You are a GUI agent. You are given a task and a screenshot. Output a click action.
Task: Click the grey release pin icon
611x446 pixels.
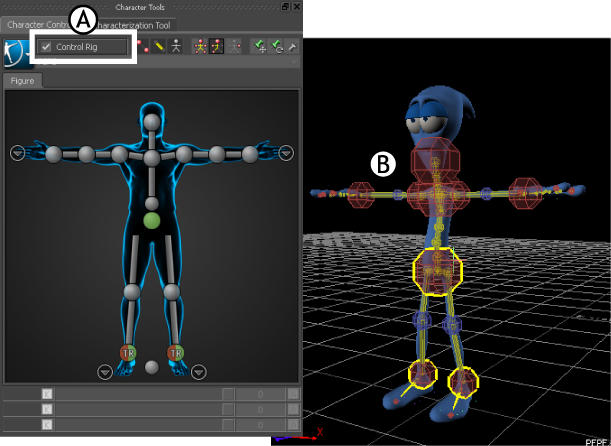pyautogui.click(x=292, y=47)
